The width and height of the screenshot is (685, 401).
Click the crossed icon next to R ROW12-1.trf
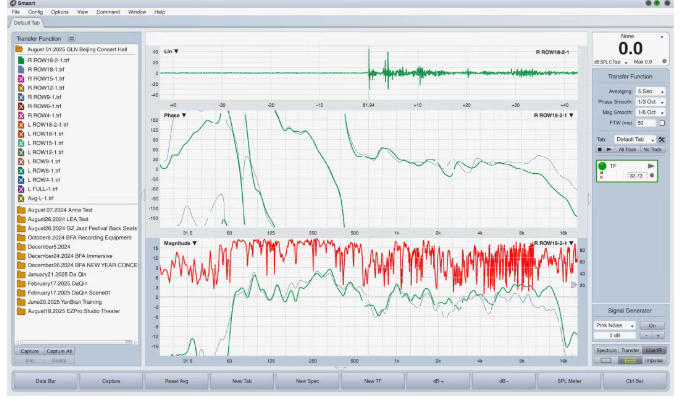19,87
